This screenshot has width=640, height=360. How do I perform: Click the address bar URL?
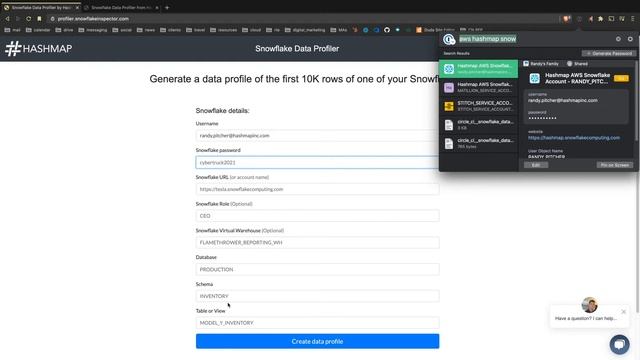point(93,19)
